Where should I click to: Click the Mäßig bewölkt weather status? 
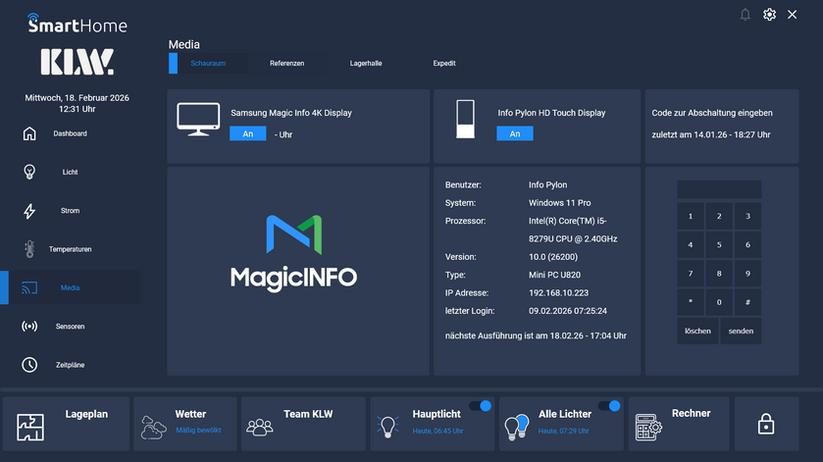coord(198,430)
